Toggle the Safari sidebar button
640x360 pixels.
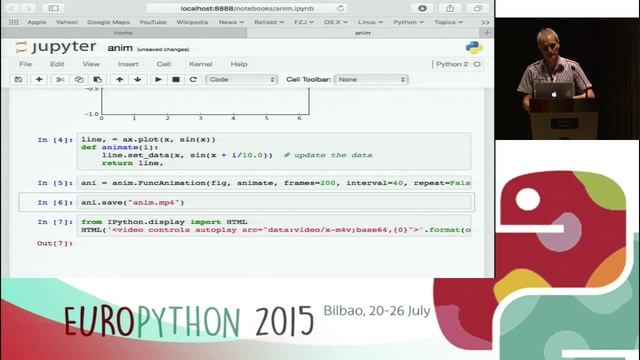click(x=53, y=8)
